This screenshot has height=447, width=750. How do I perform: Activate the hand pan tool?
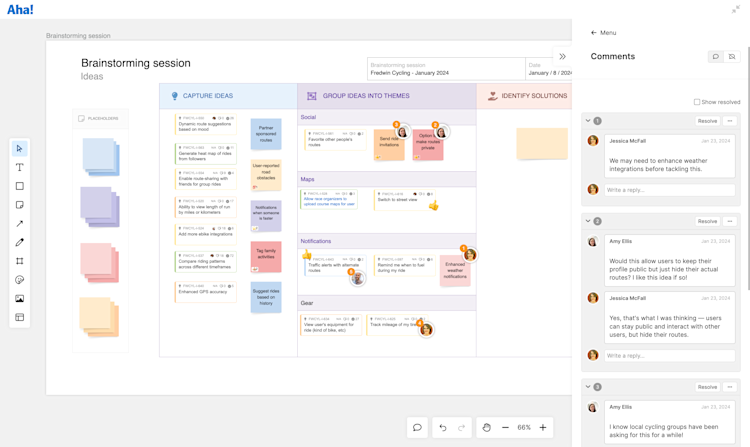pyautogui.click(x=486, y=427)
